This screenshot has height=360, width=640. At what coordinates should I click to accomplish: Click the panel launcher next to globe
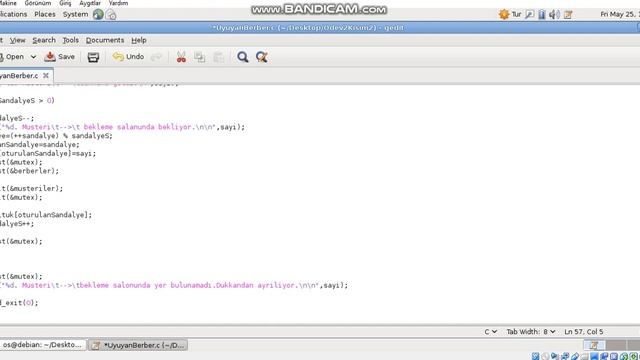pos(111,15)
